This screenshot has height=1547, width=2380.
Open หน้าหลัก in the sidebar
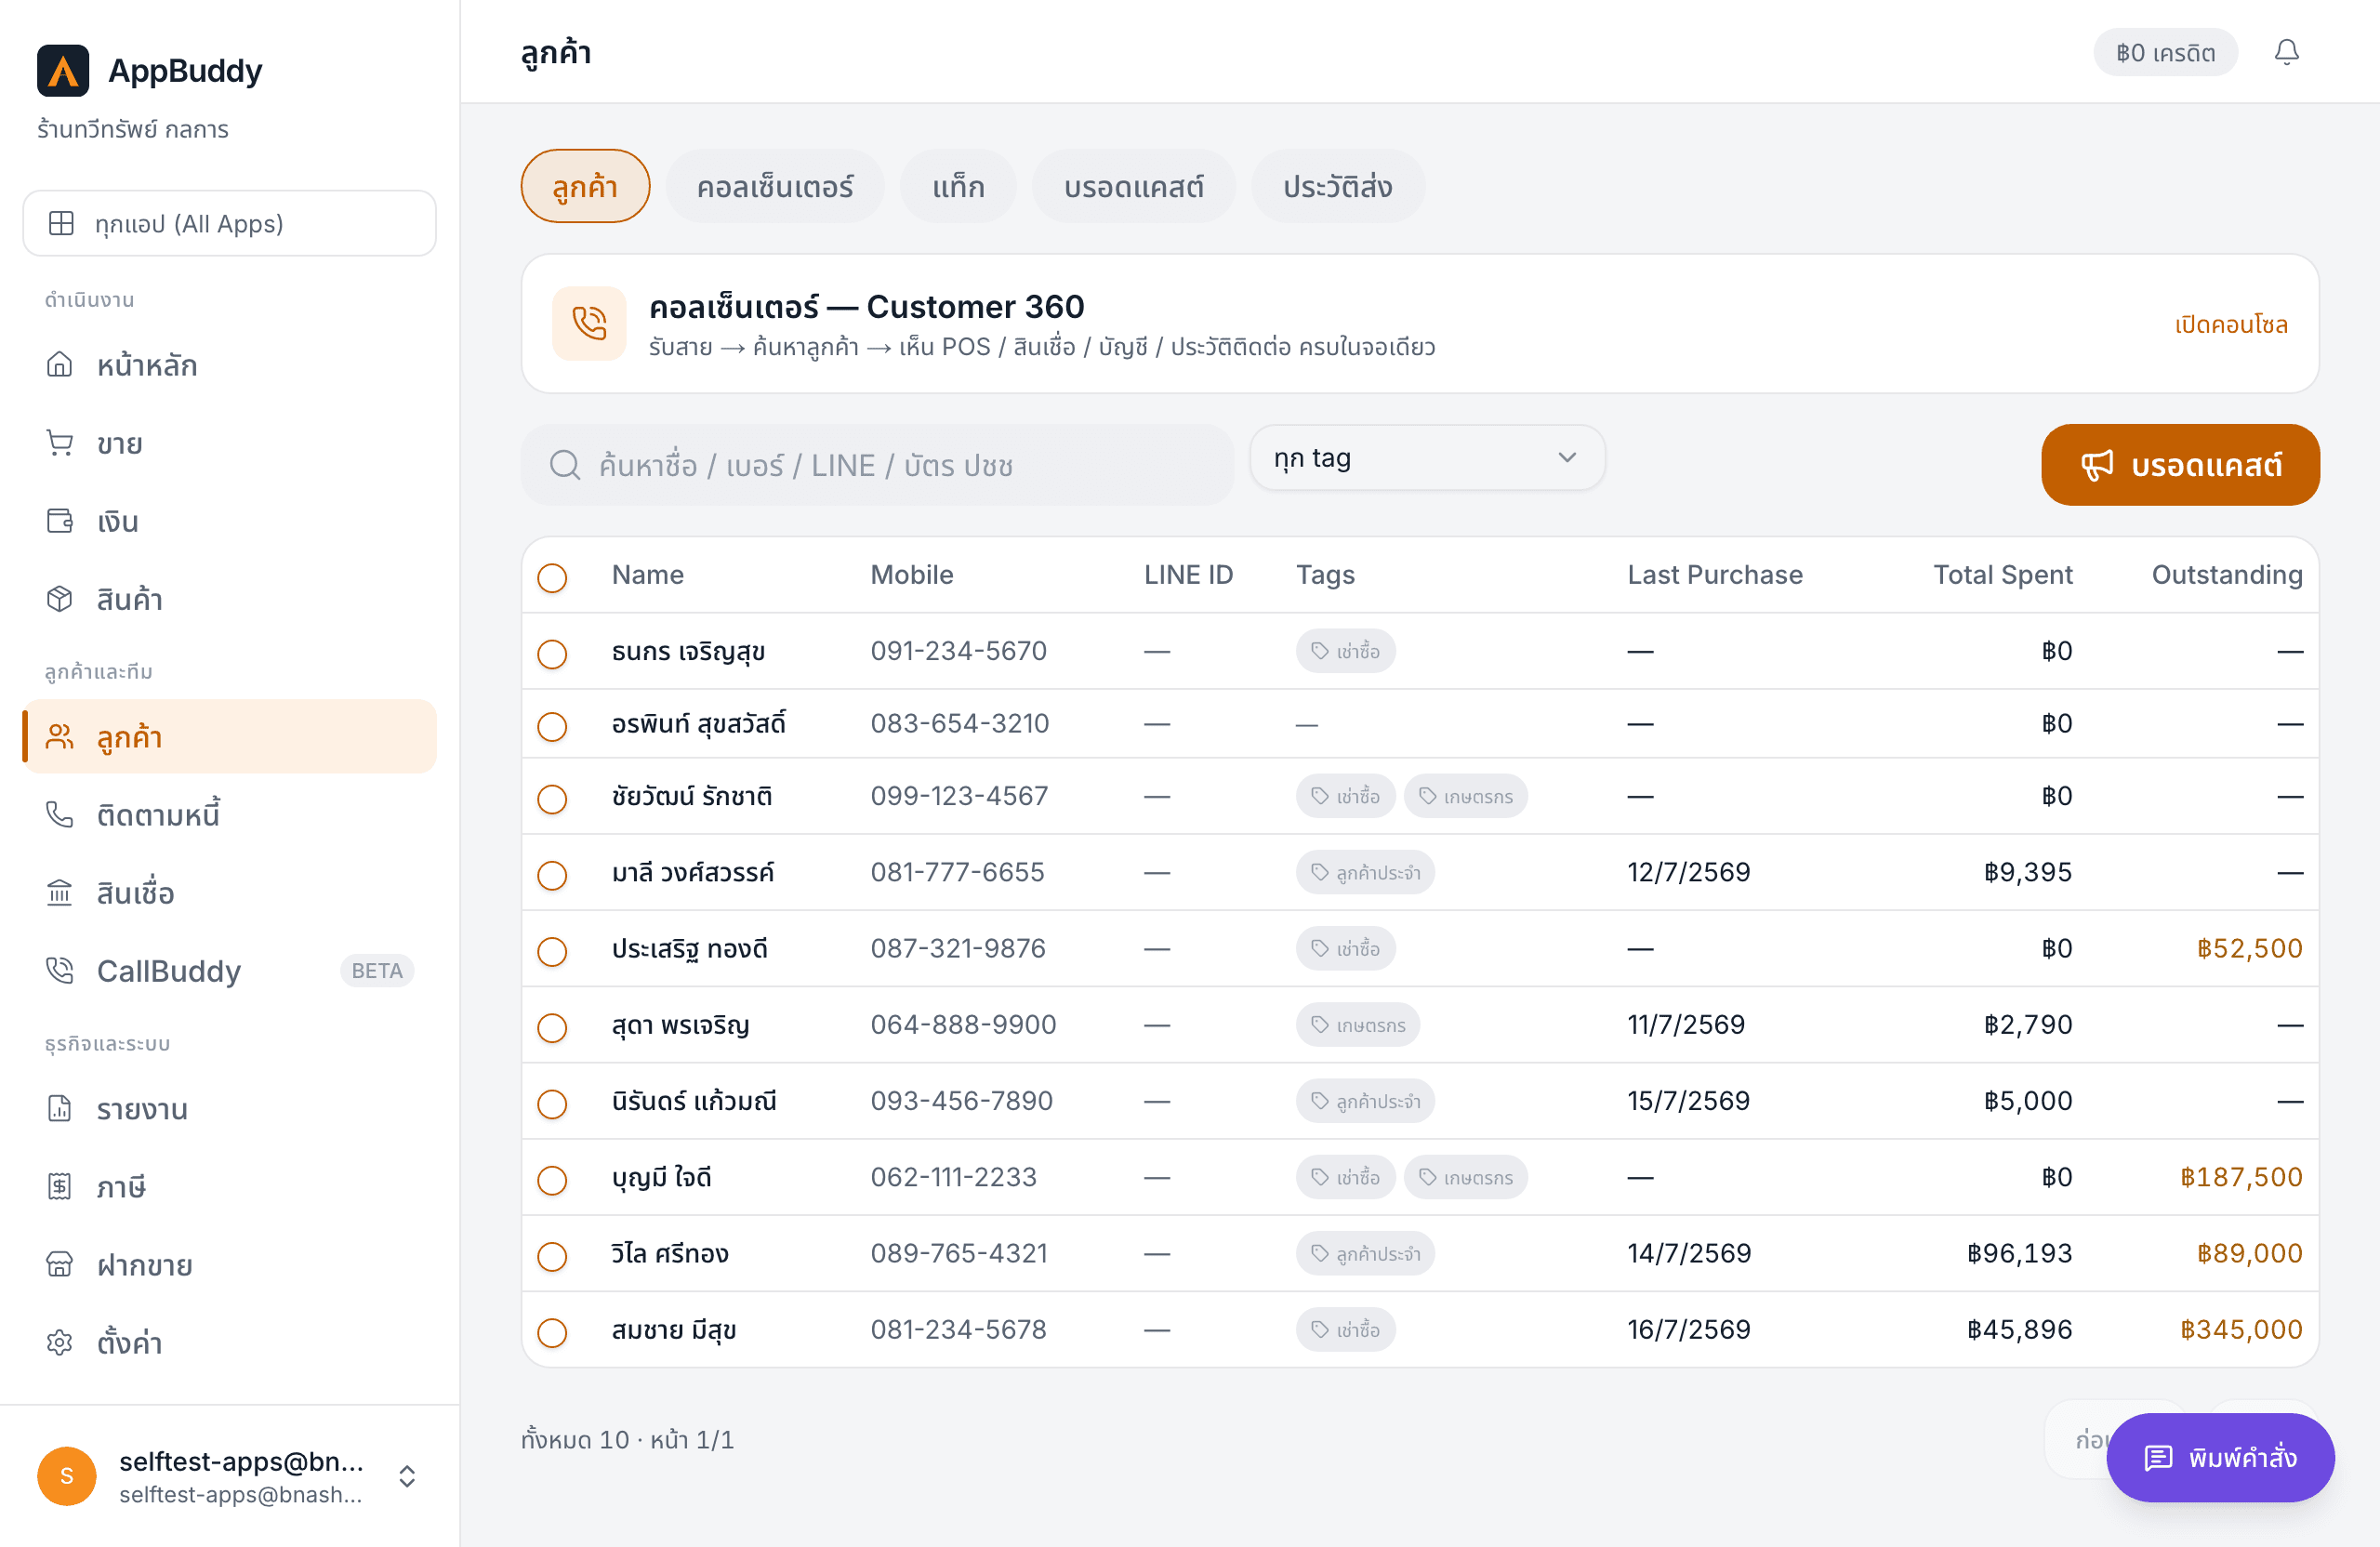(229, 364)
